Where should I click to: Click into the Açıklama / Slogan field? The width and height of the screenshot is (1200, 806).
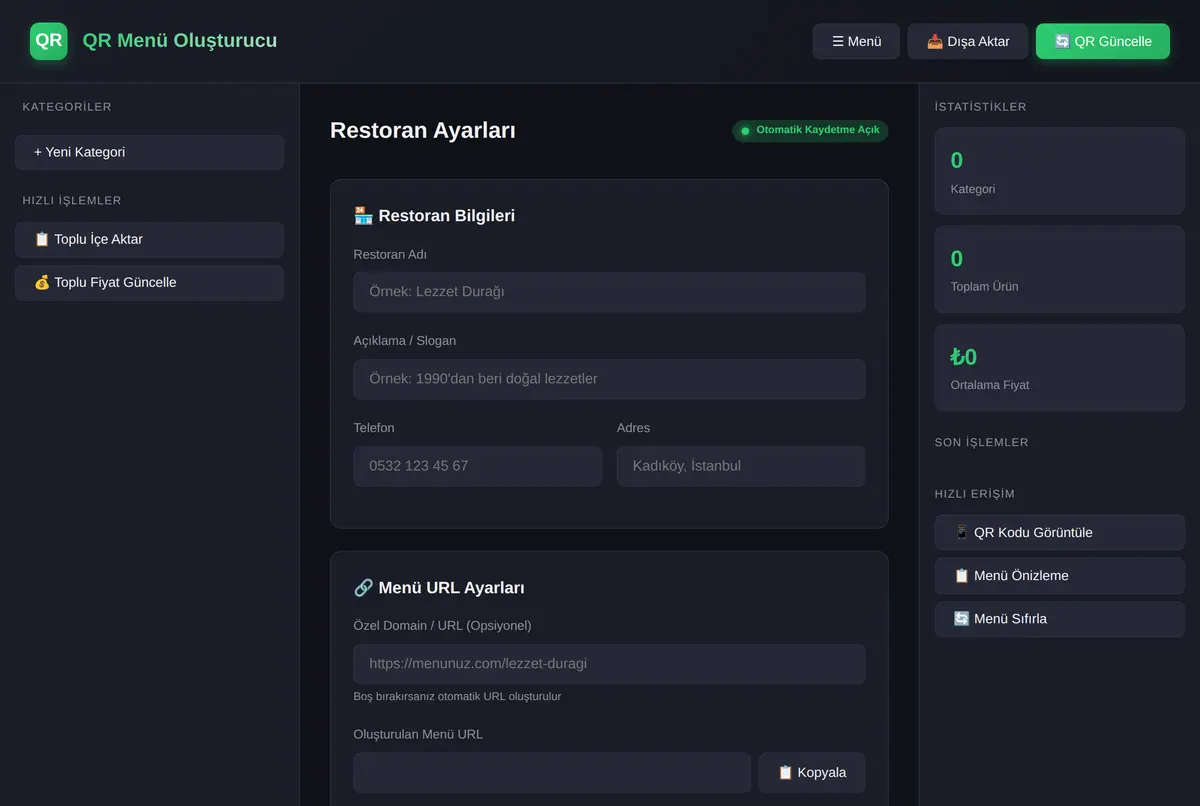[609, 379]
